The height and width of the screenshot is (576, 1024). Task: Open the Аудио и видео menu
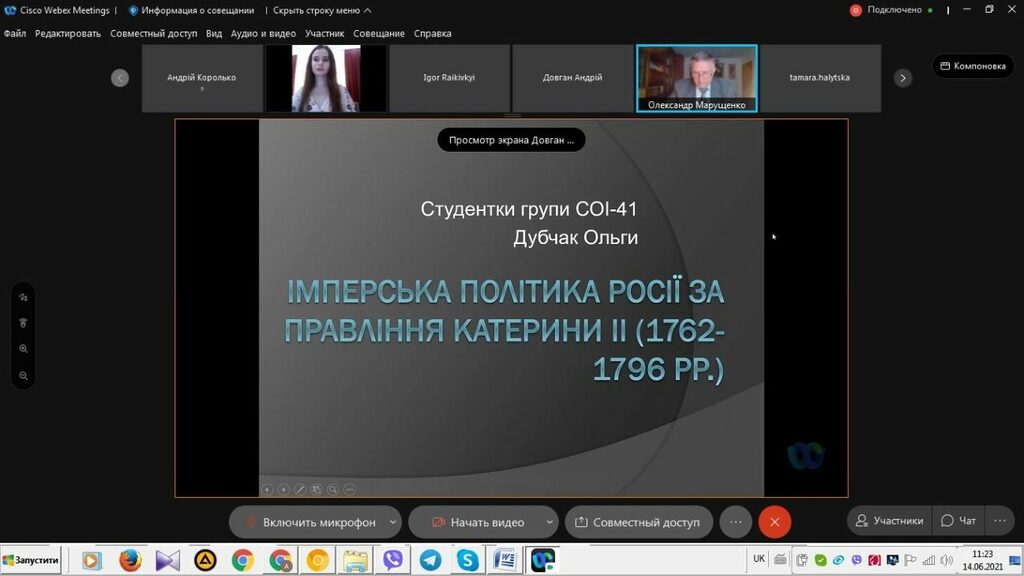tap(263, 33)
